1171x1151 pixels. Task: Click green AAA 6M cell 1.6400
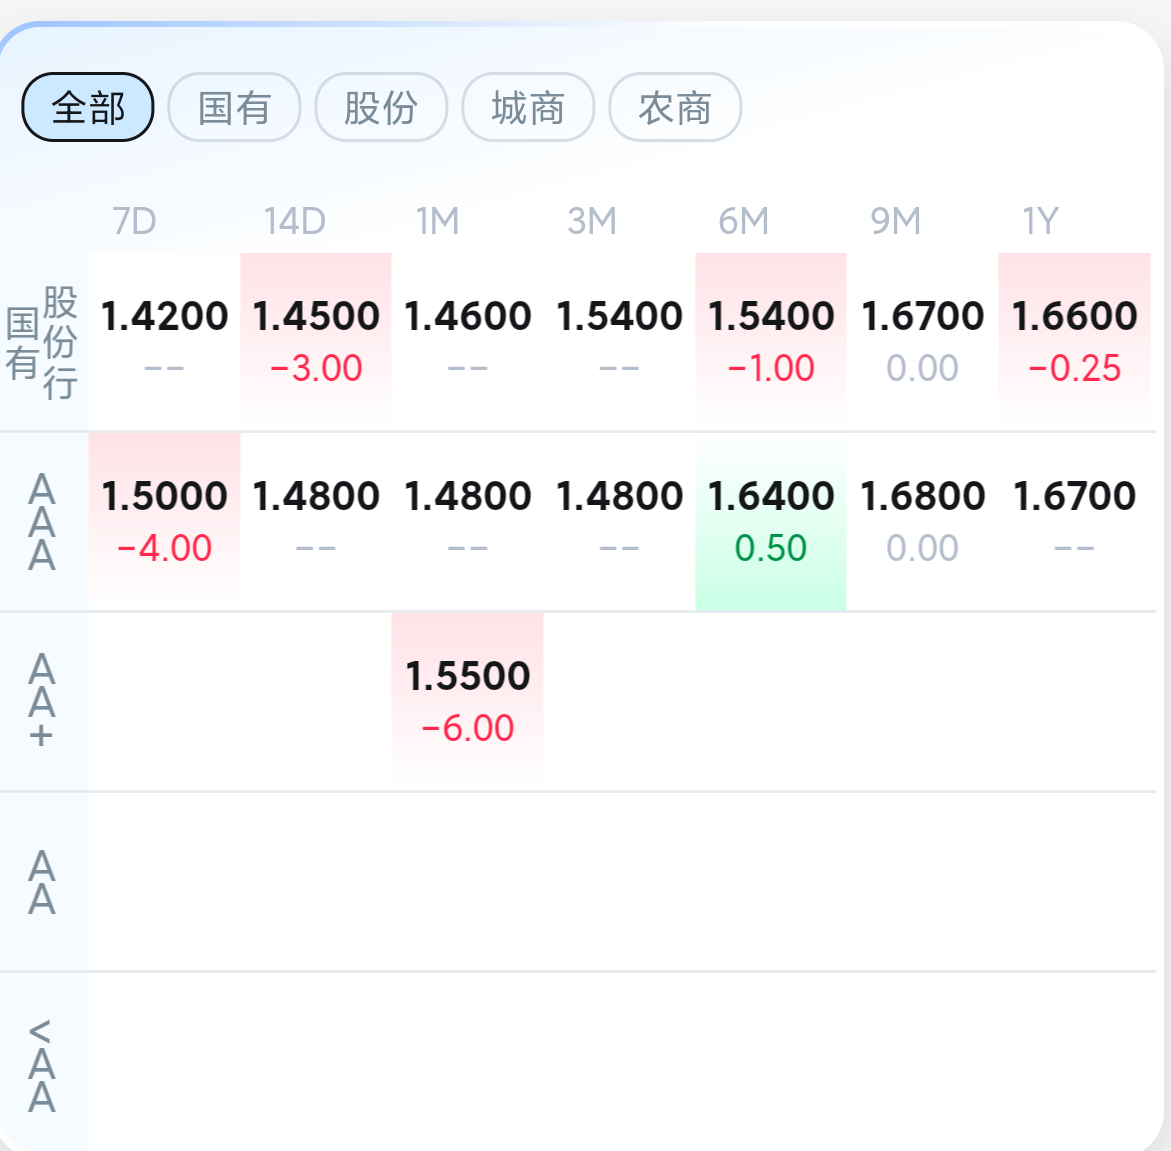coord(771,521)
